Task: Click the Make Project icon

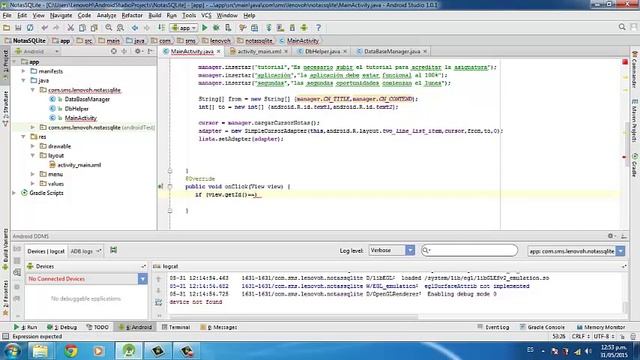Action: [161, 28]
